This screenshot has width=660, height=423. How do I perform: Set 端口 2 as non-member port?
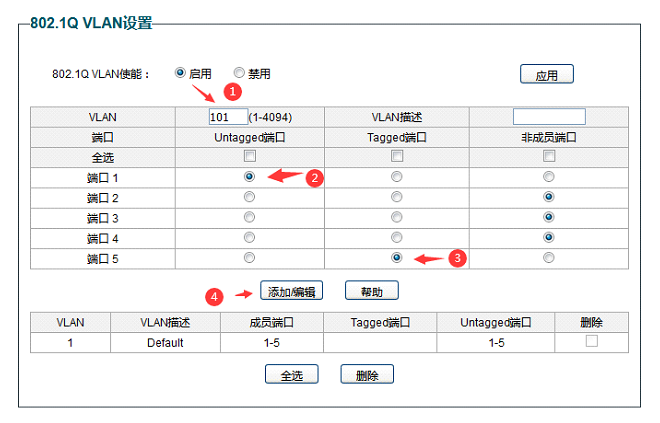(548, 197)
